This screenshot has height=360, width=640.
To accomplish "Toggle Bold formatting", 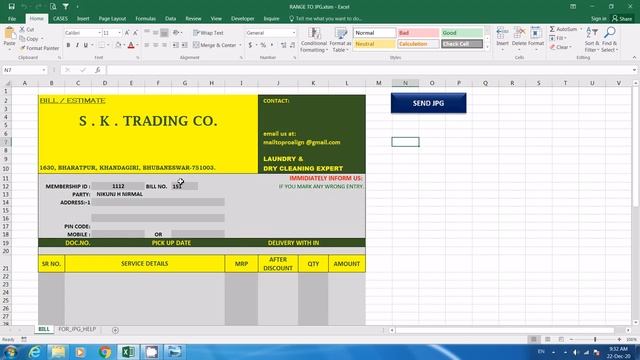I will click(68, 45).
